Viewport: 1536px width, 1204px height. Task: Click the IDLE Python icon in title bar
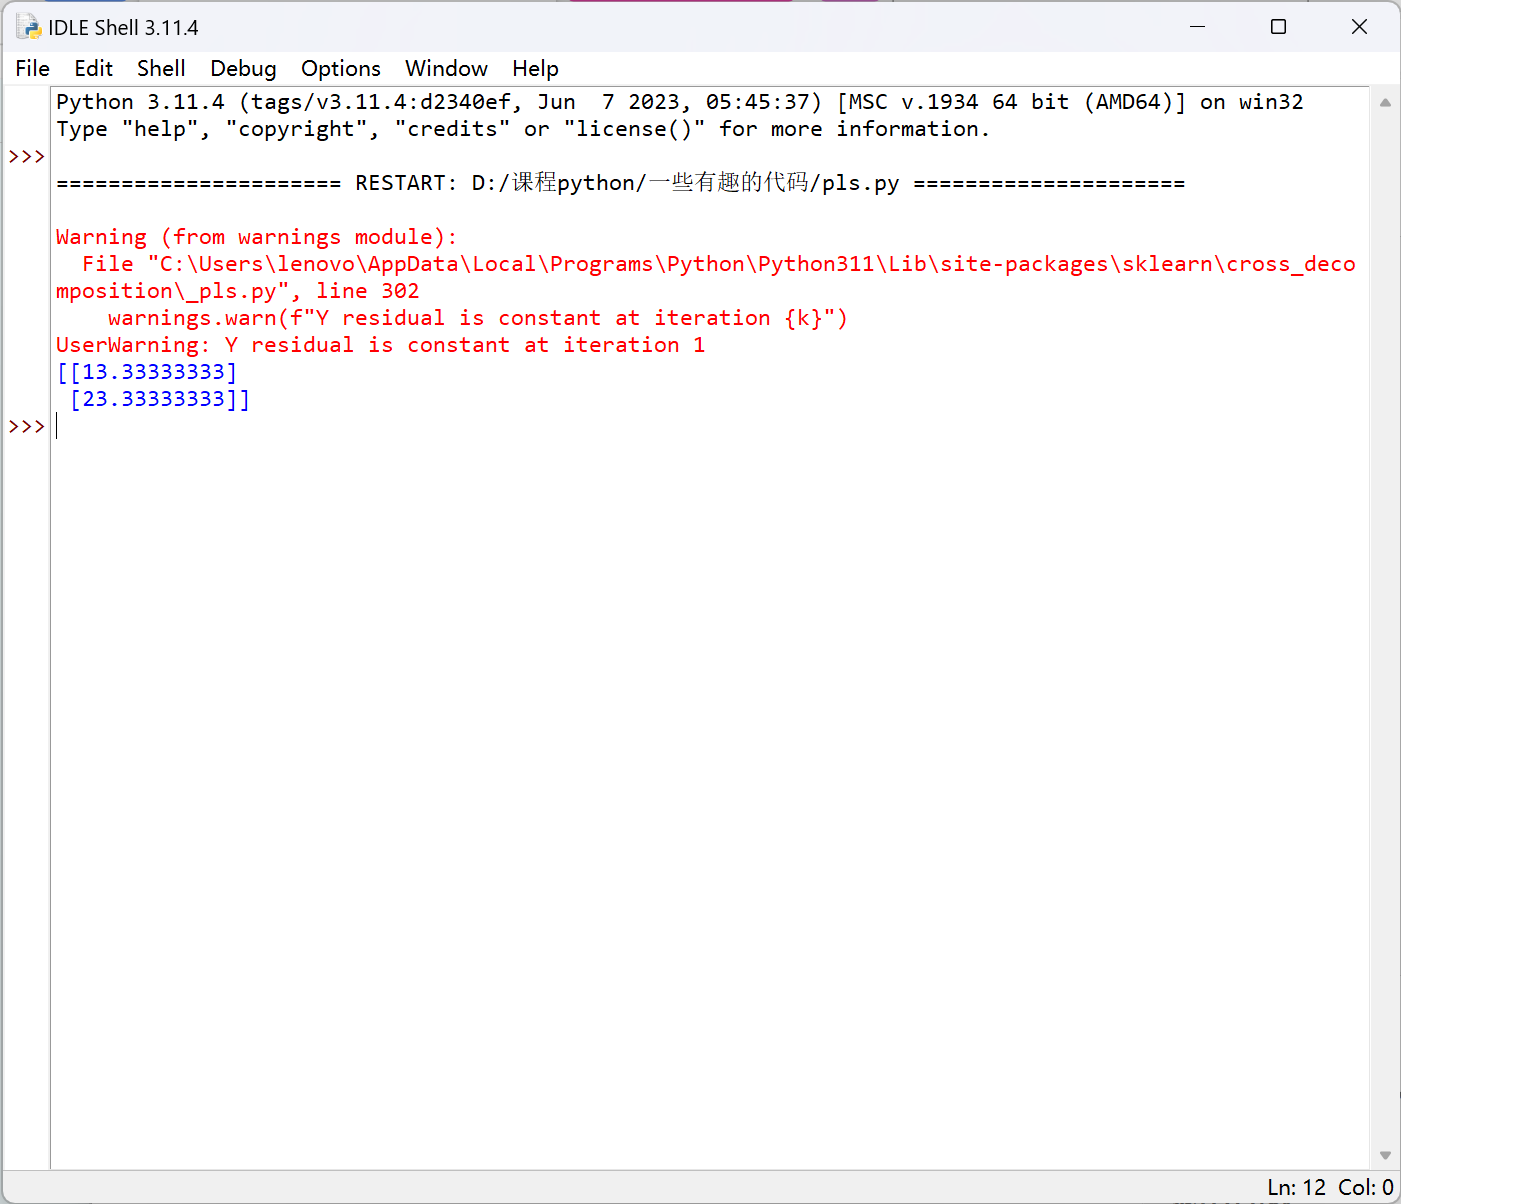pos(28,27)
